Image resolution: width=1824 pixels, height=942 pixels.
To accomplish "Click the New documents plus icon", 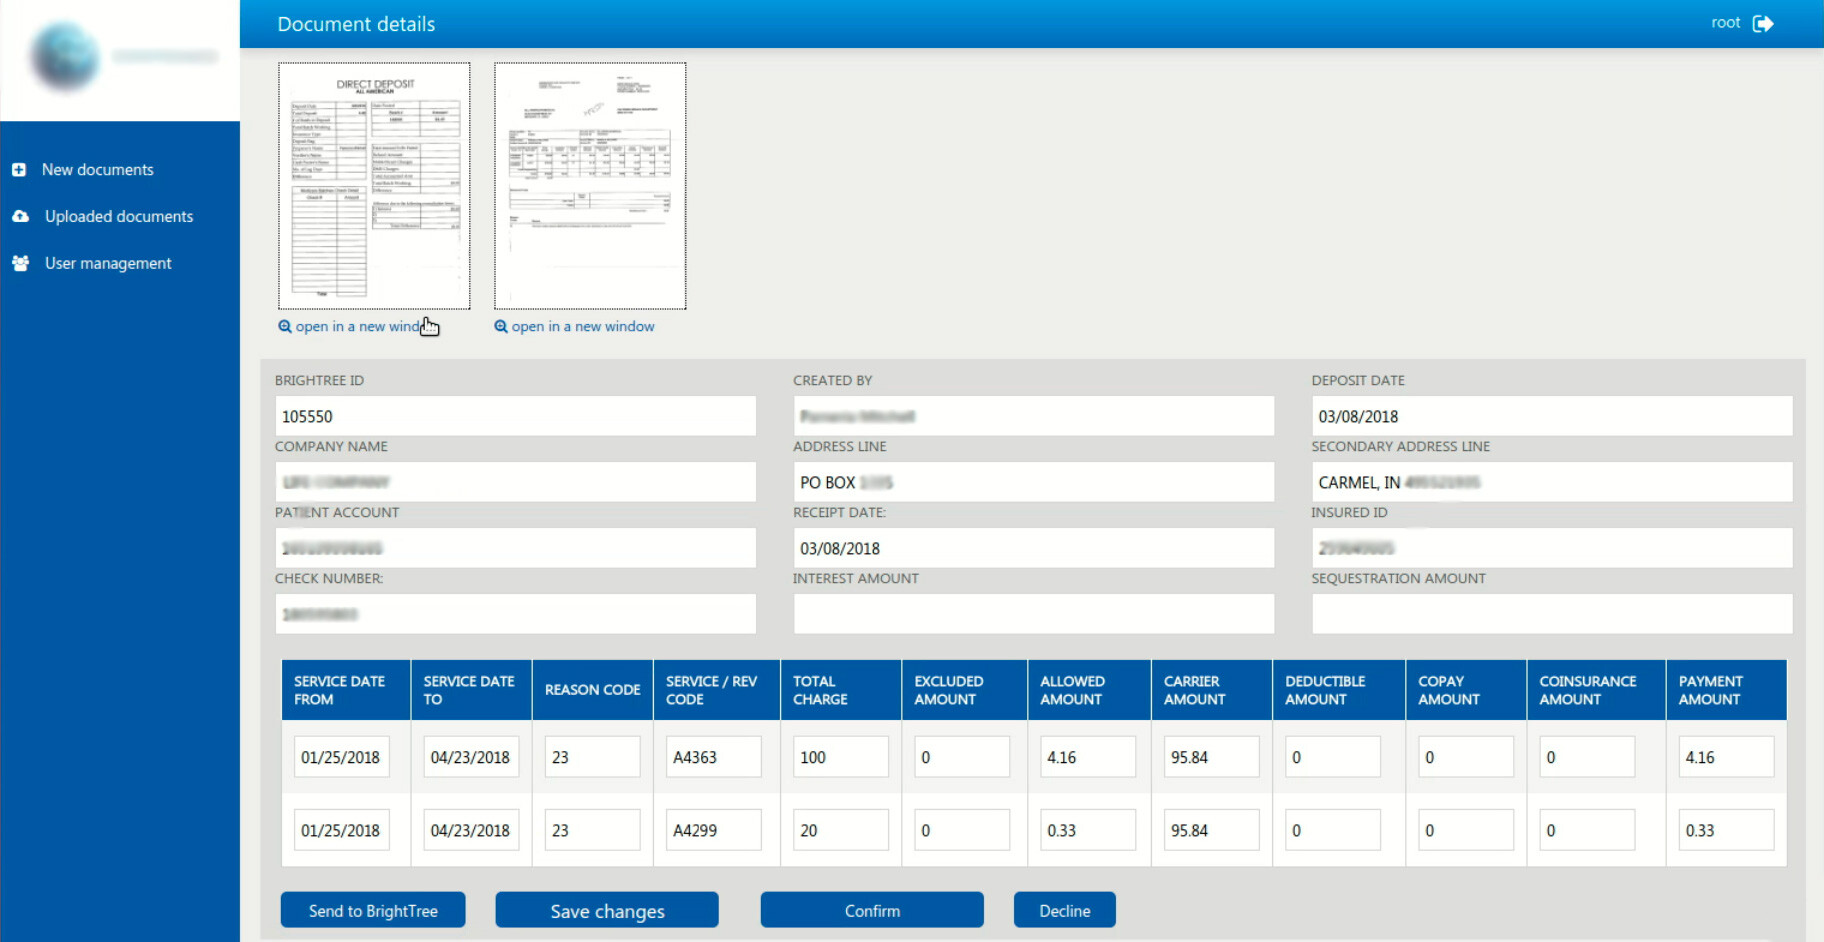I will pos(19,170).
